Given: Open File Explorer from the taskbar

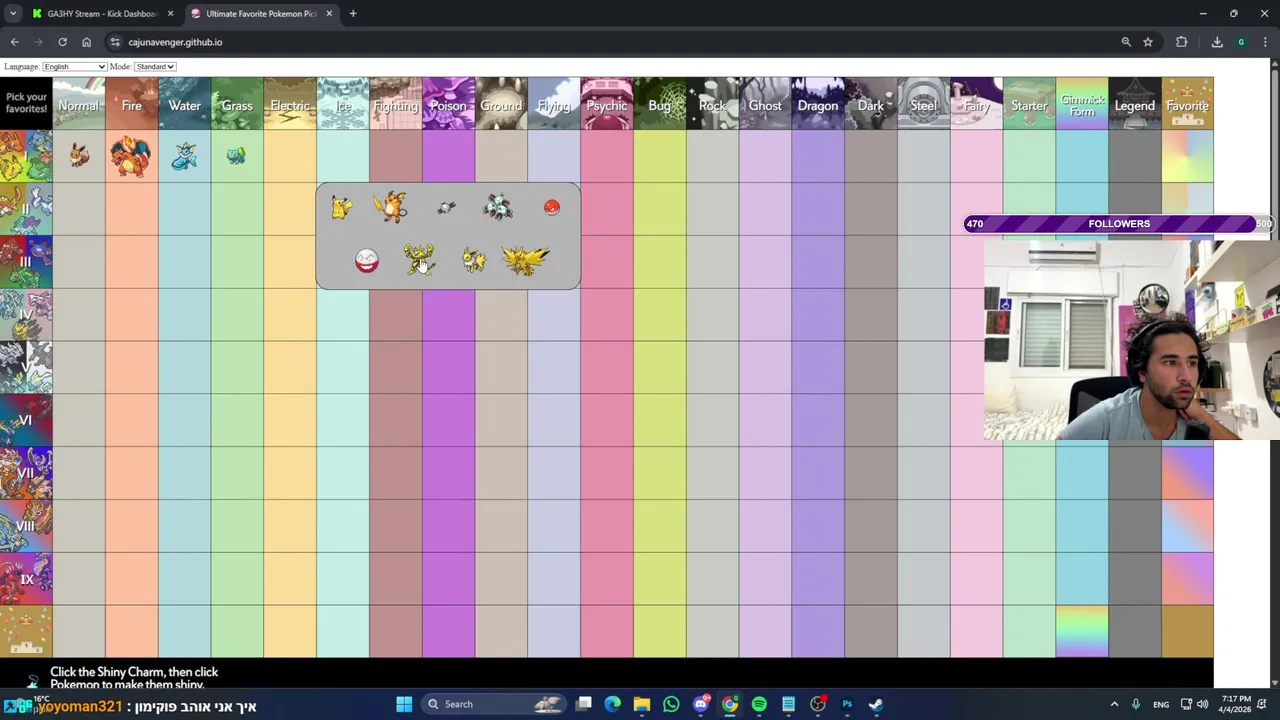Looking at the screenshot, I should click(642, 704).
